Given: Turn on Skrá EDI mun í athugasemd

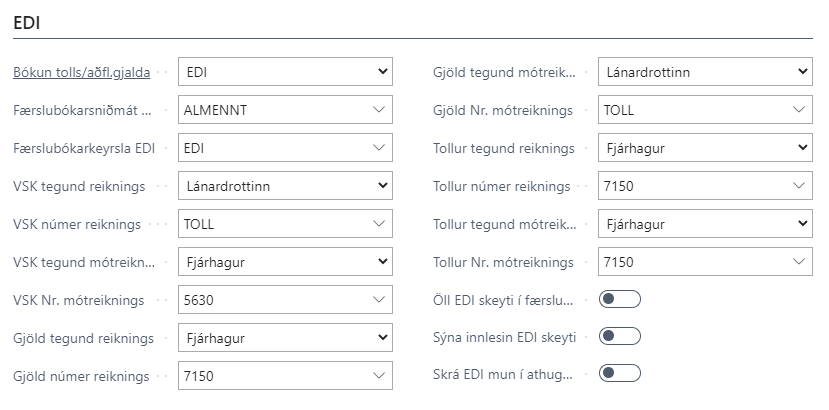Looking at the screenshot, I should pos(619,373).
